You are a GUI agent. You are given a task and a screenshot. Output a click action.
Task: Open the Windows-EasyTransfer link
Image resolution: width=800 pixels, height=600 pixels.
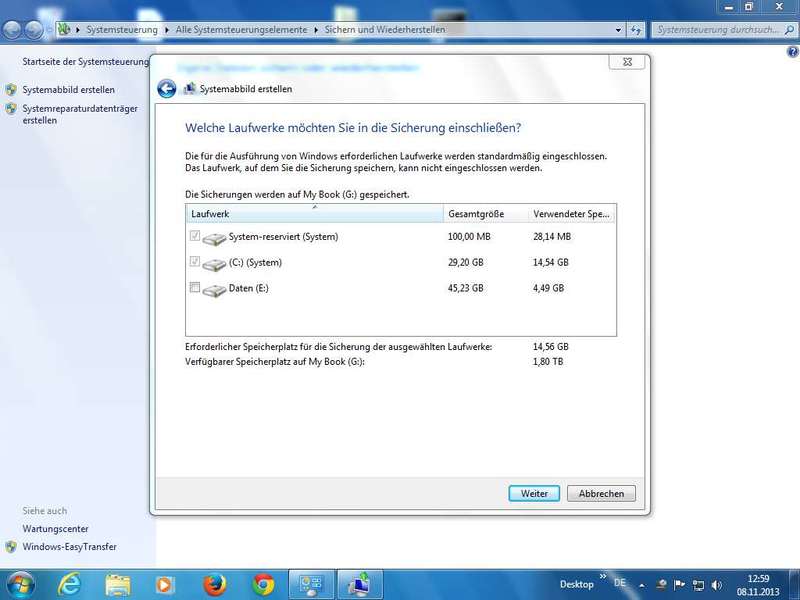tap(69, 547)
